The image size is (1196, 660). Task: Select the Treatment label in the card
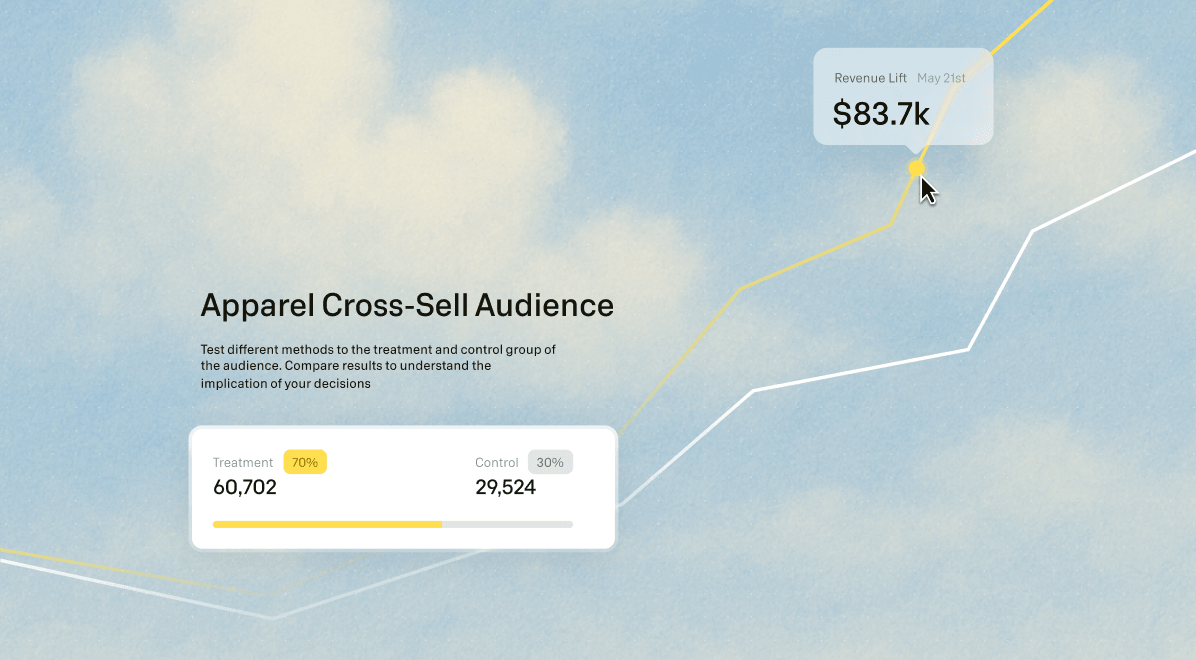[243, 463]
